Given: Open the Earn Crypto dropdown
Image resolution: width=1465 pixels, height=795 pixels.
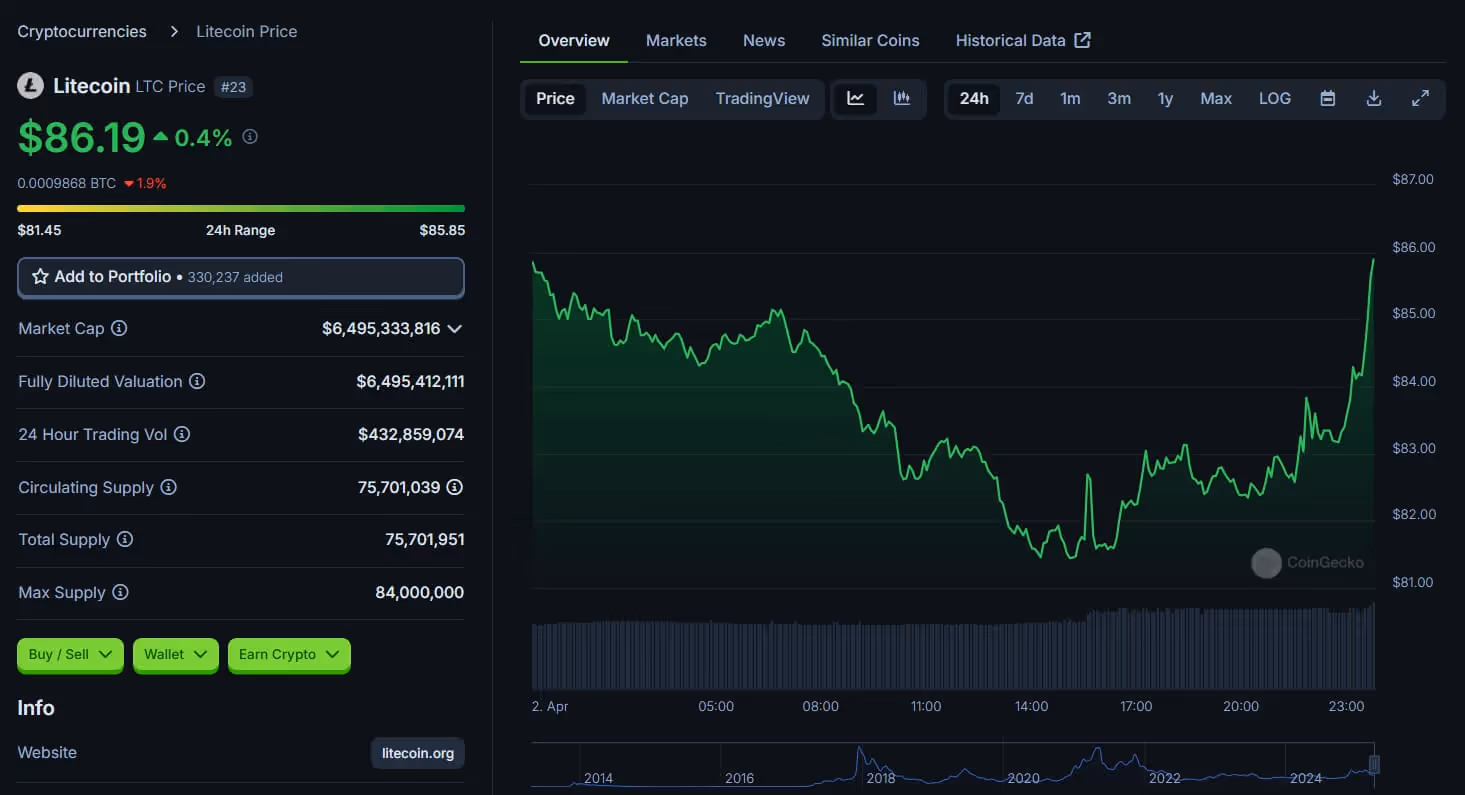Looking at the screenshot, I should pos(289,654).
